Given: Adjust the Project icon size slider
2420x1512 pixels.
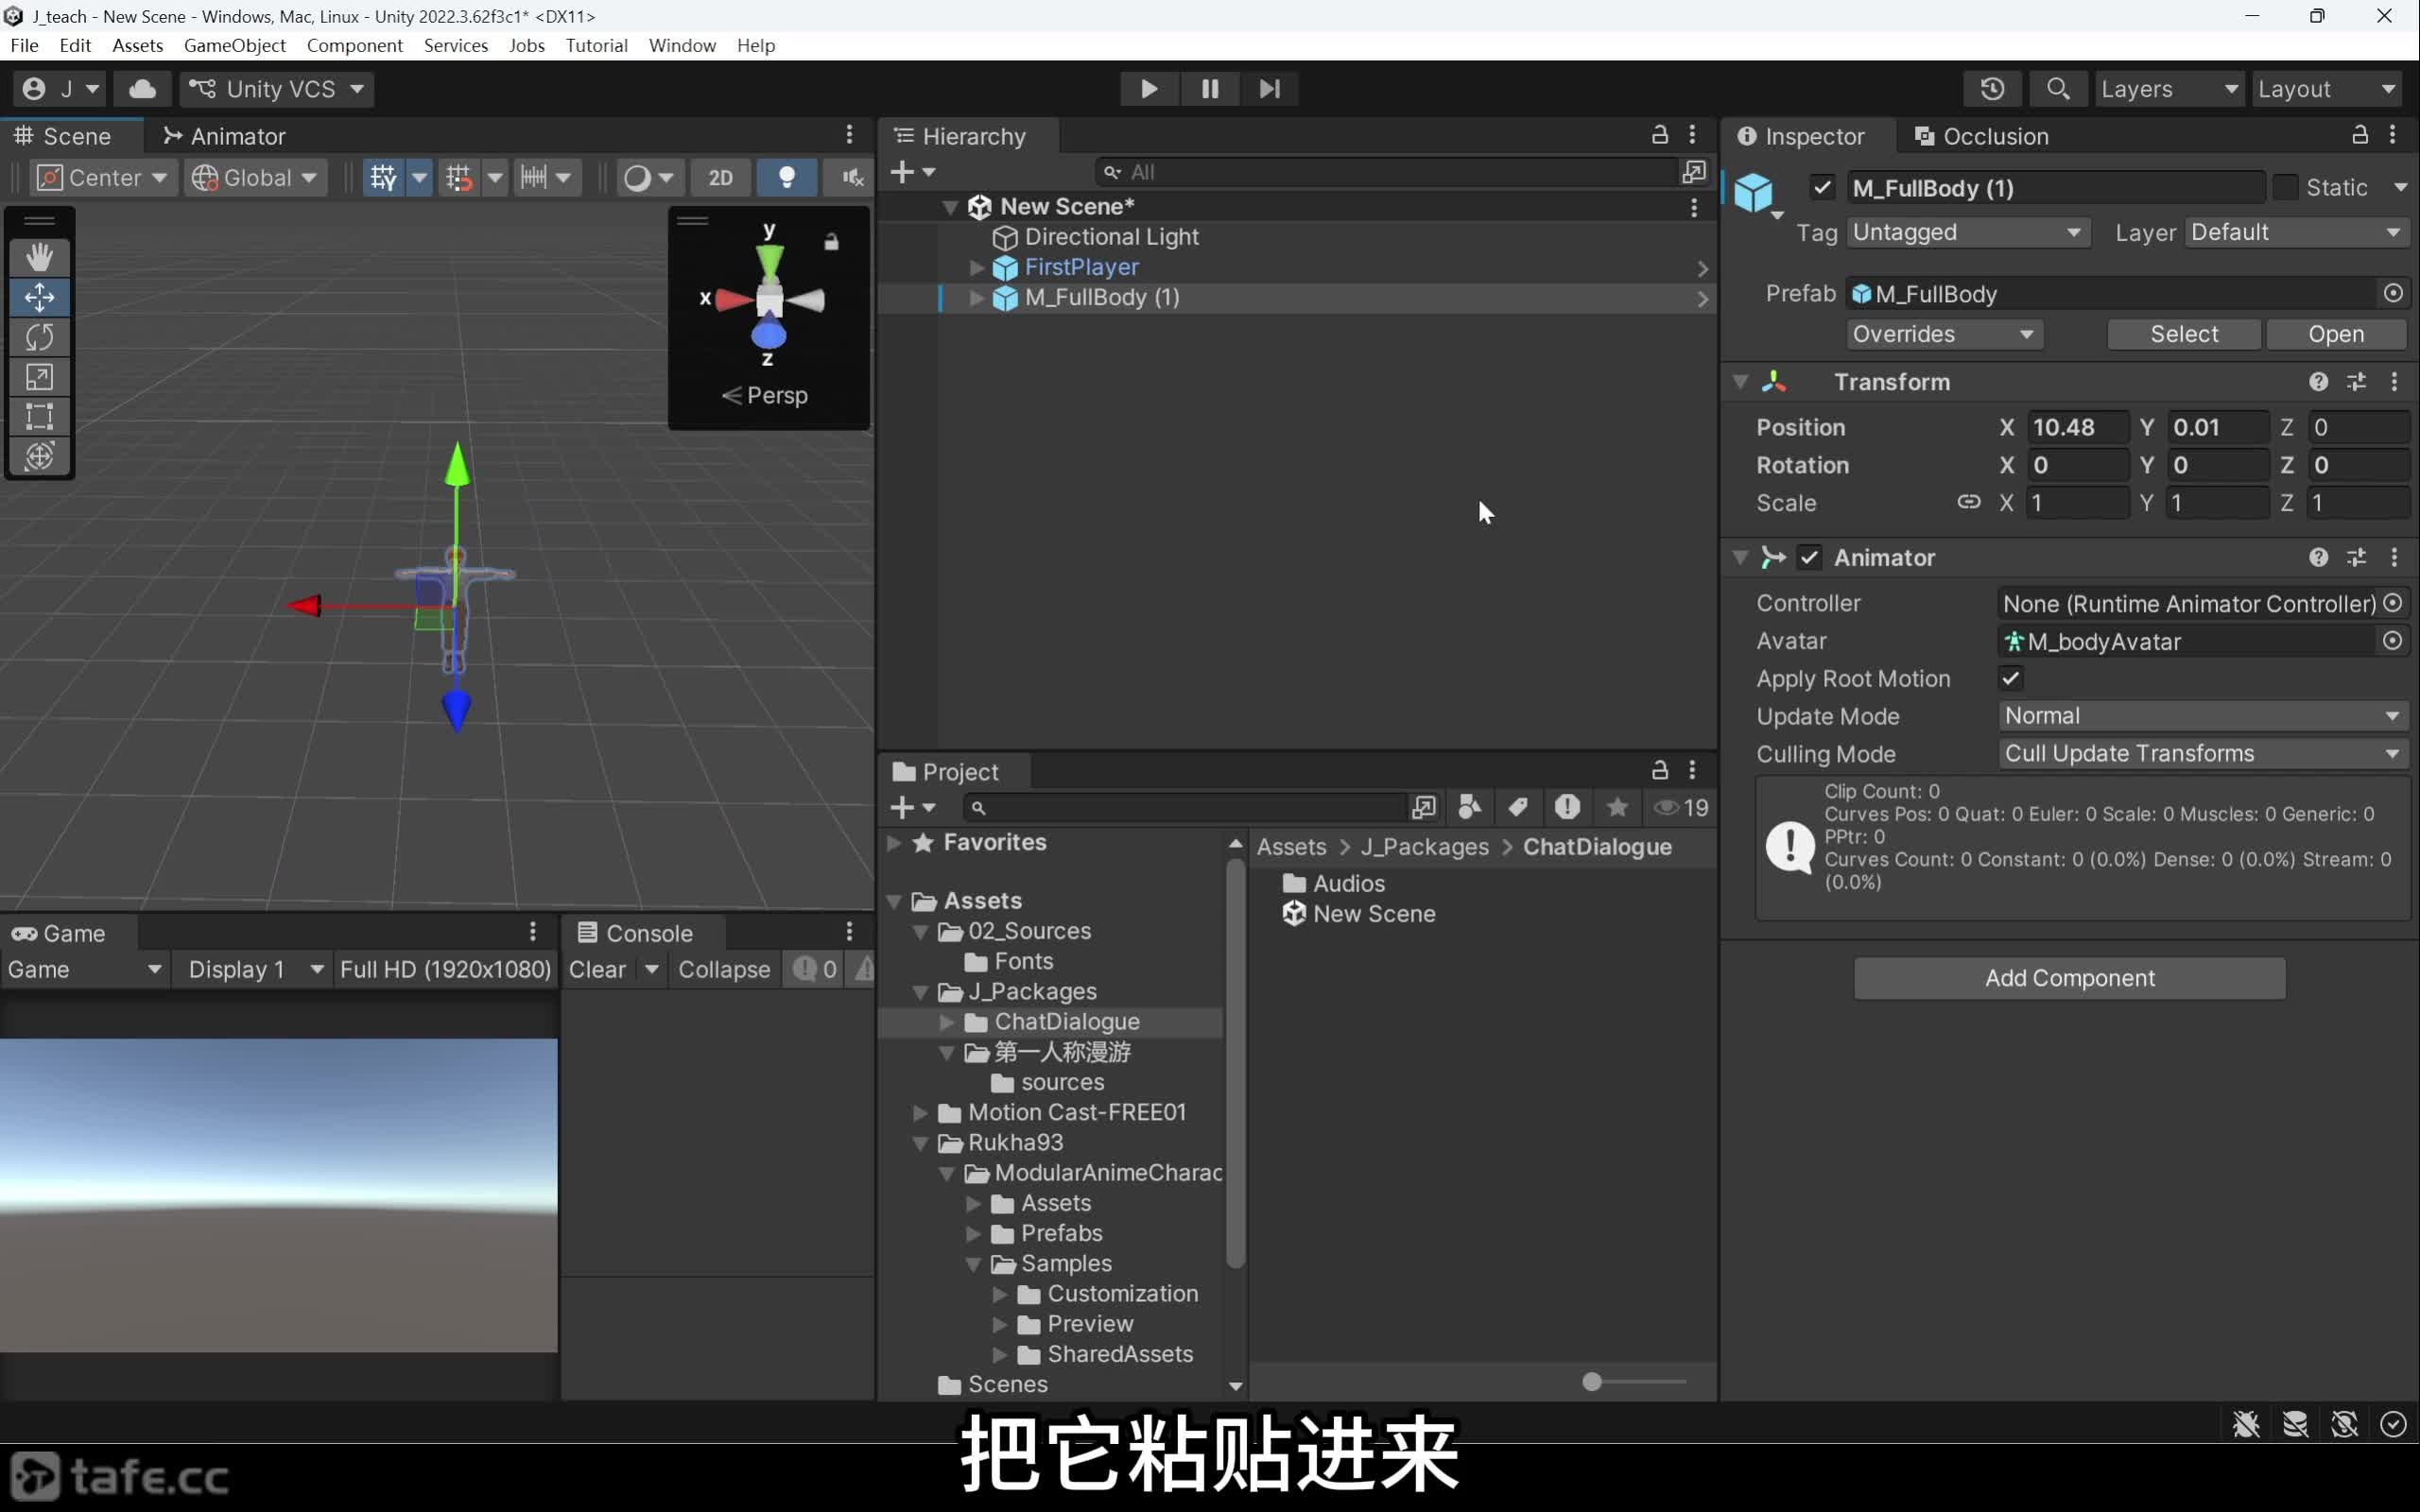Looking at the screenshot, I should click(x=1592, y=1382).
